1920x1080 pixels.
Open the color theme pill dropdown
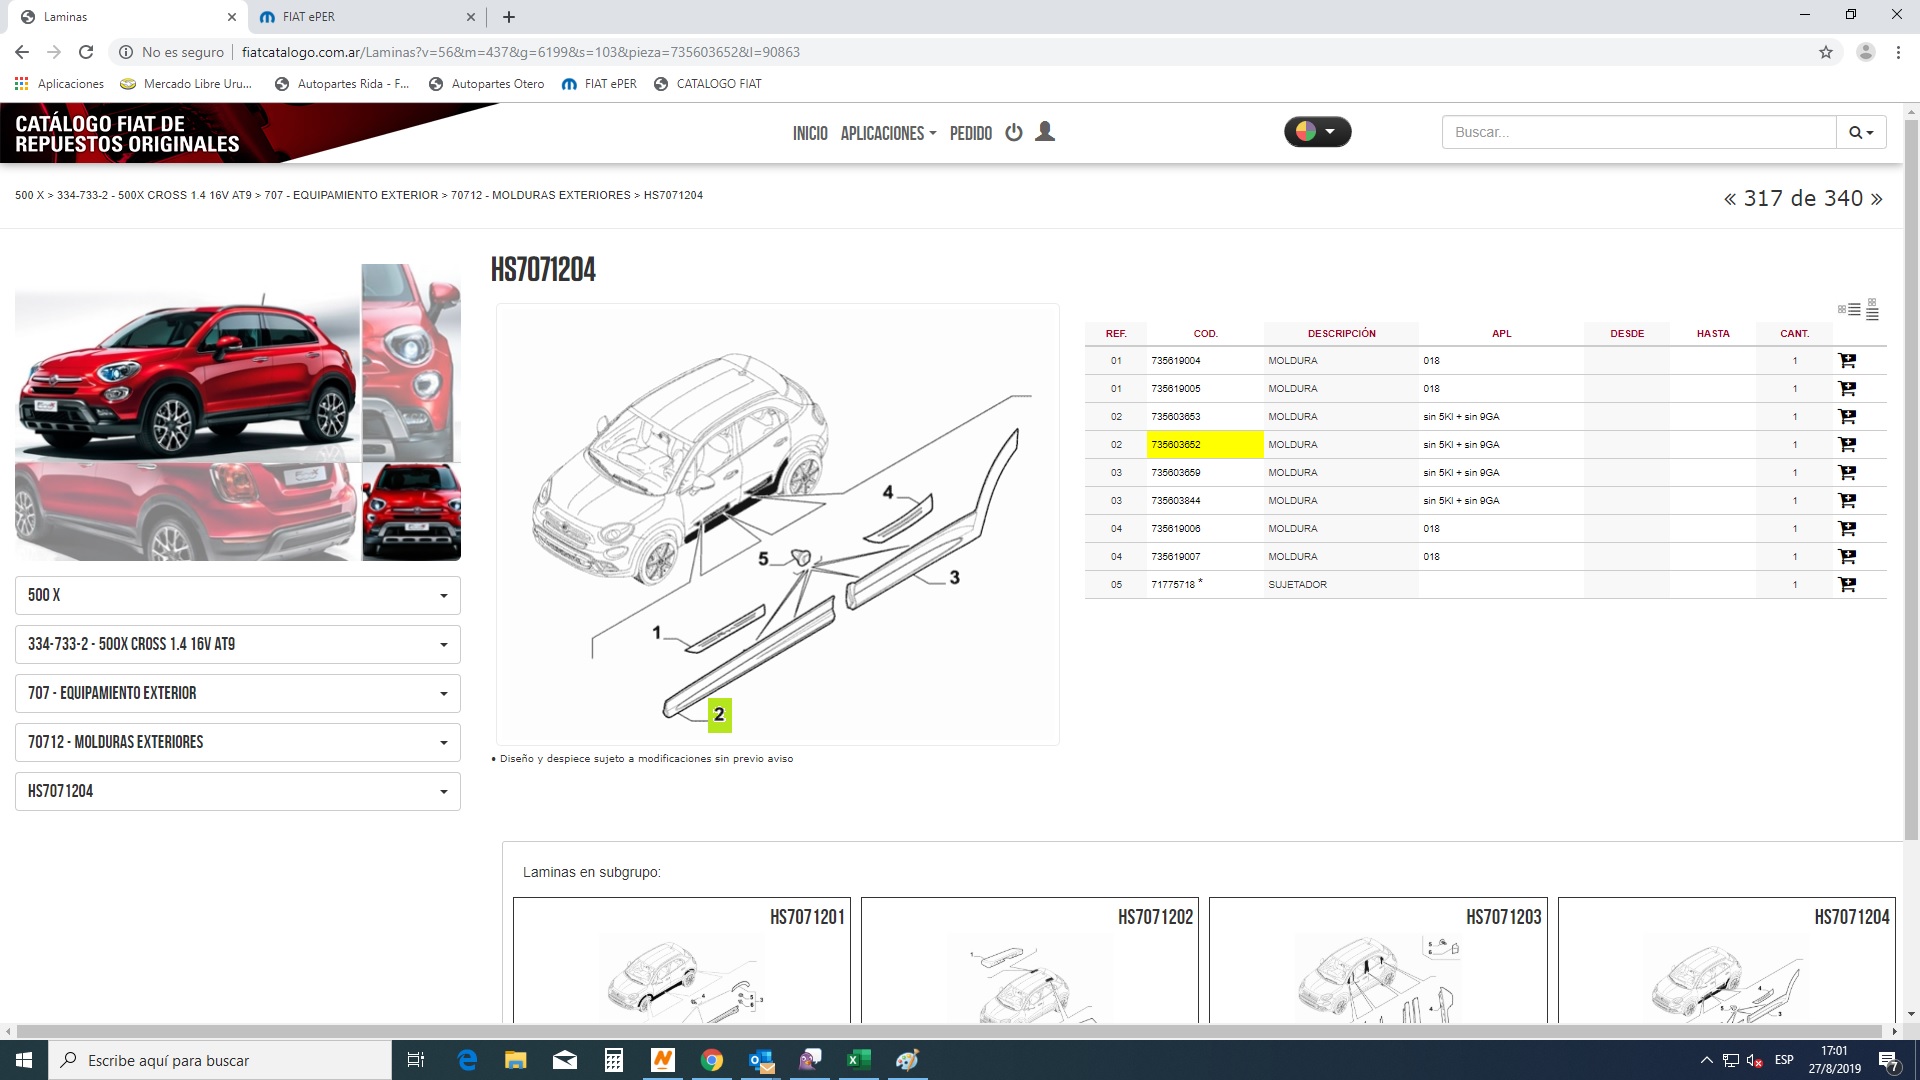(1317, 132)
